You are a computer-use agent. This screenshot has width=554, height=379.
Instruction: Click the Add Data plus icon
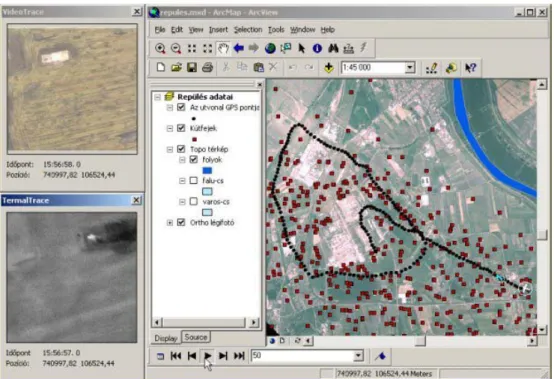tap(329, 67)
